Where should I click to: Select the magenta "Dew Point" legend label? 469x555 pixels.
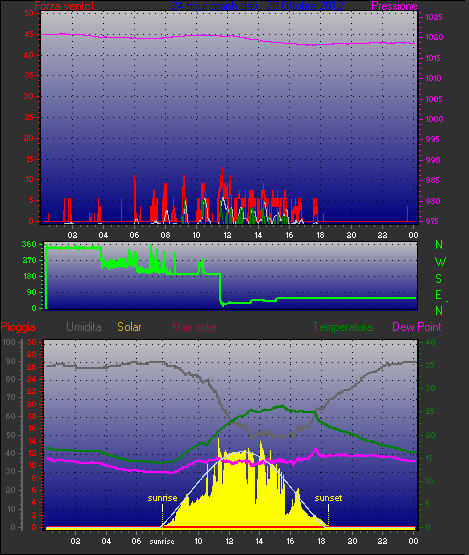417,327
